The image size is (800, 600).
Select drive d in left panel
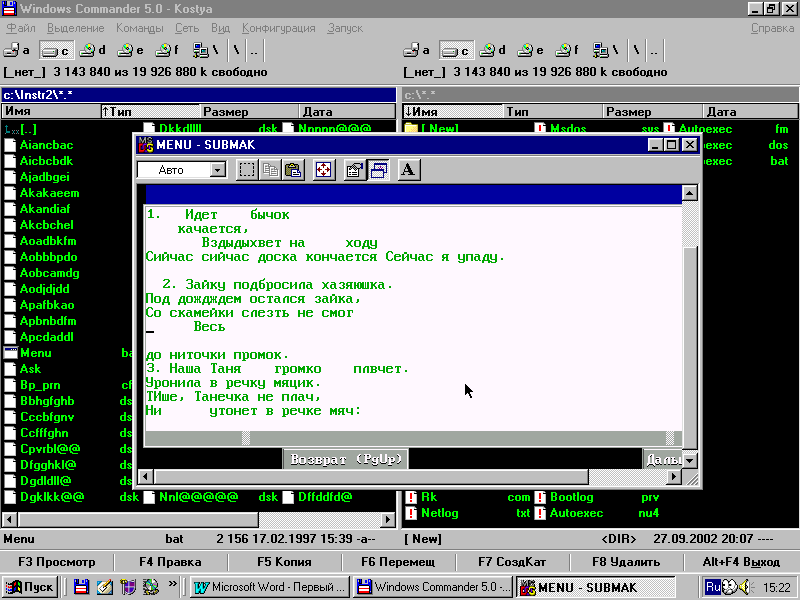point(93,50)
